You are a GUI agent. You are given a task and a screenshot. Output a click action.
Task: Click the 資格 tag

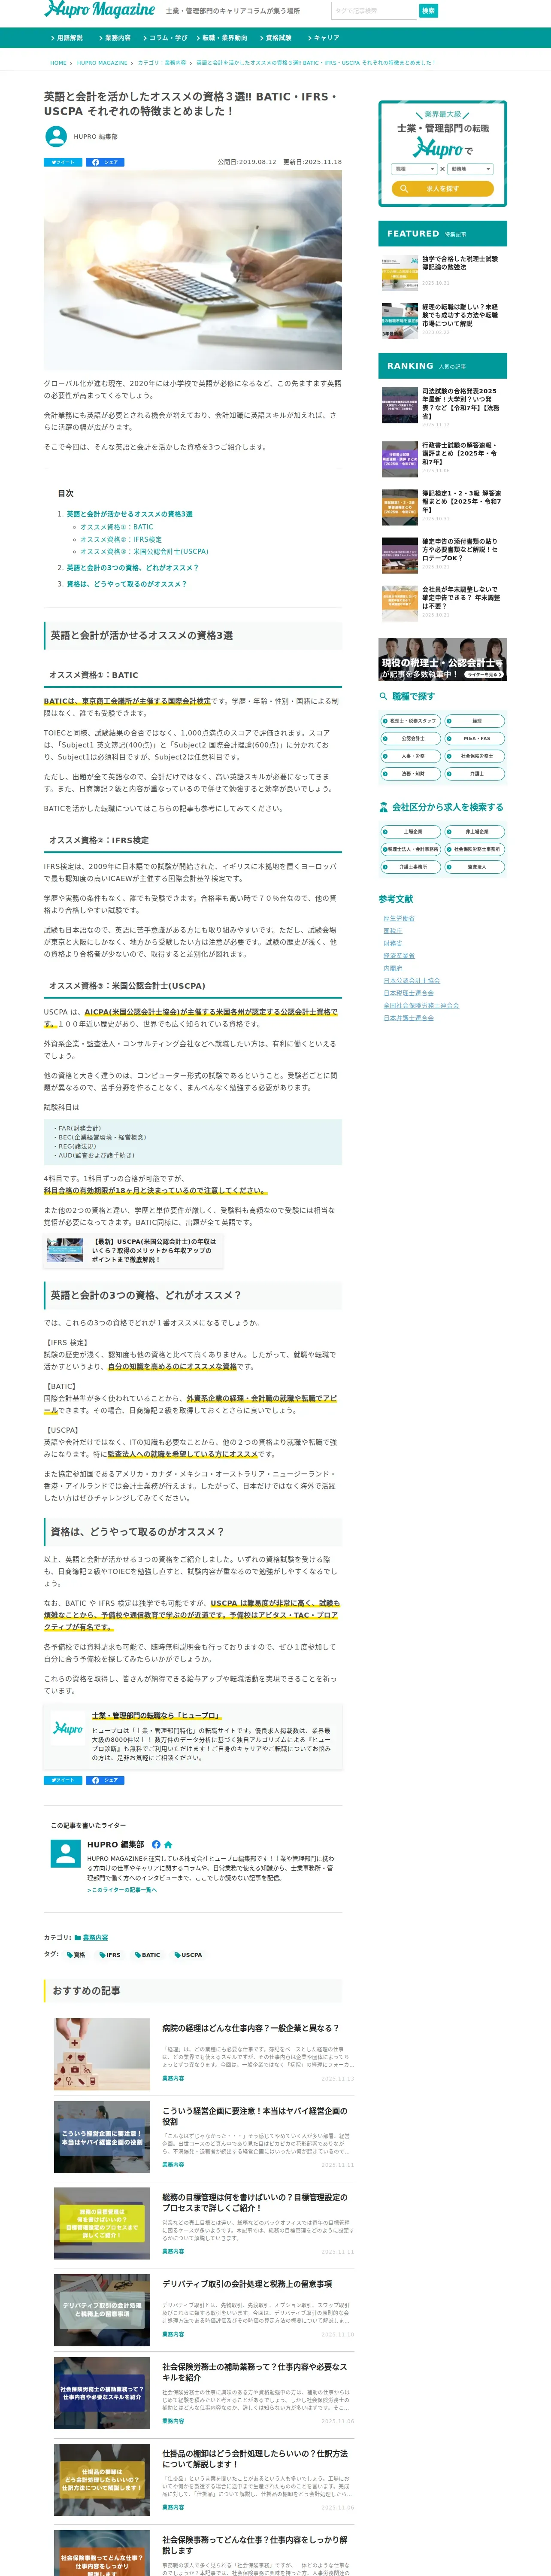(76, 1955)
